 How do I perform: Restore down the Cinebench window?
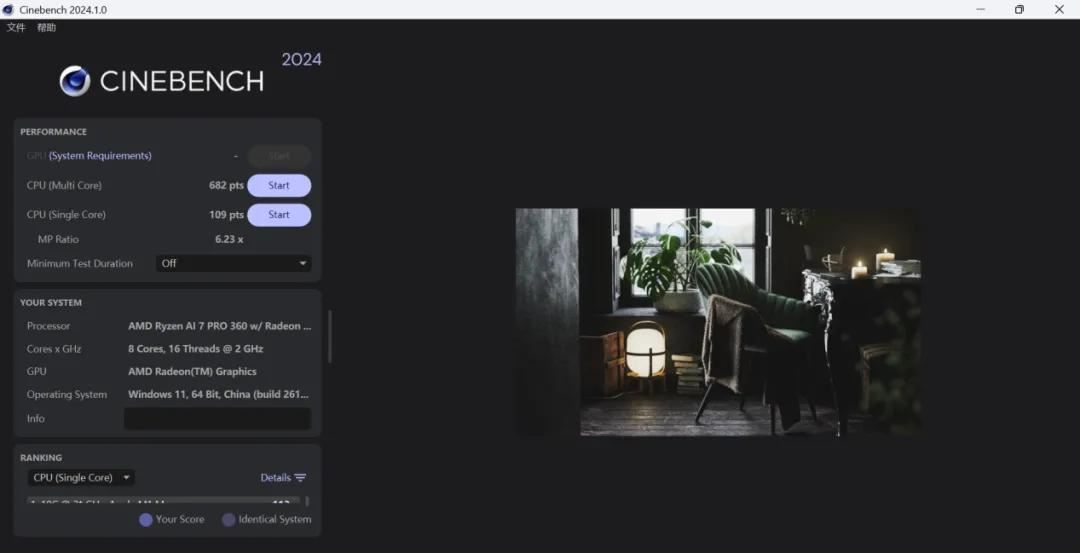[1019, 9]
